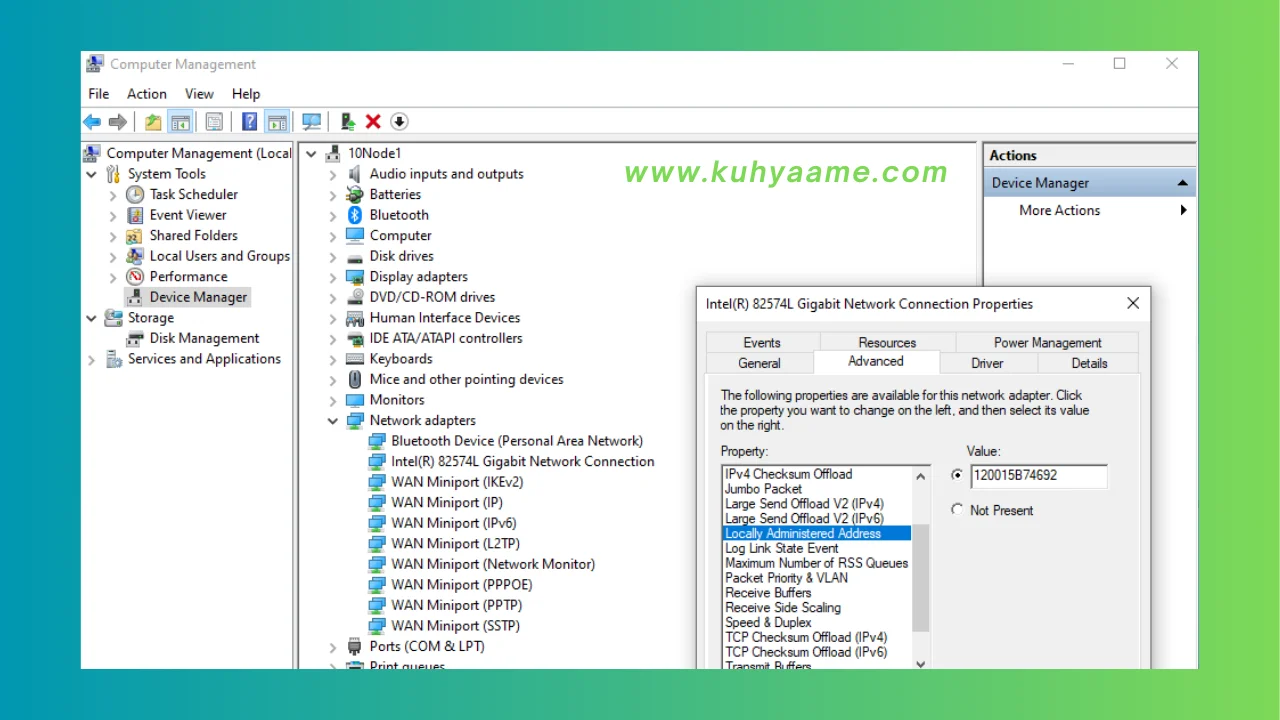Select Services and Applications node
Viewport: 1280px width, 720px height.
(204, 359)
